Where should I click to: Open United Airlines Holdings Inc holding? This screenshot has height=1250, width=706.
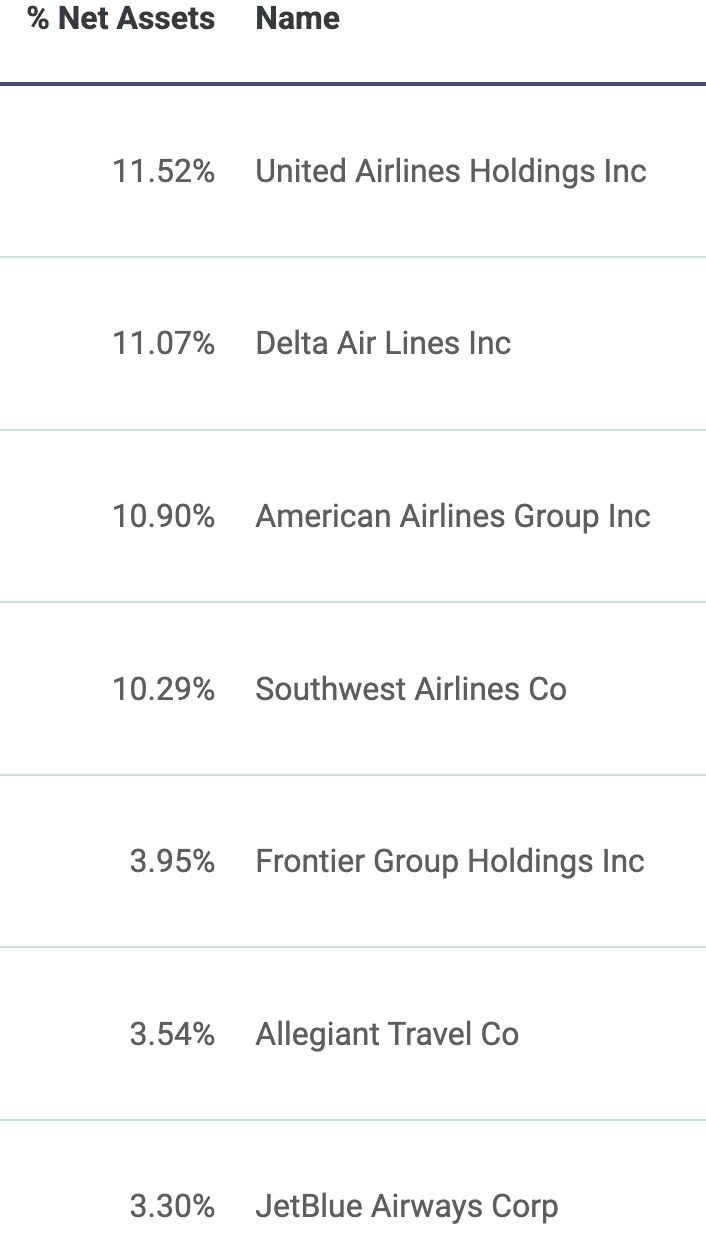pos(451,171)
